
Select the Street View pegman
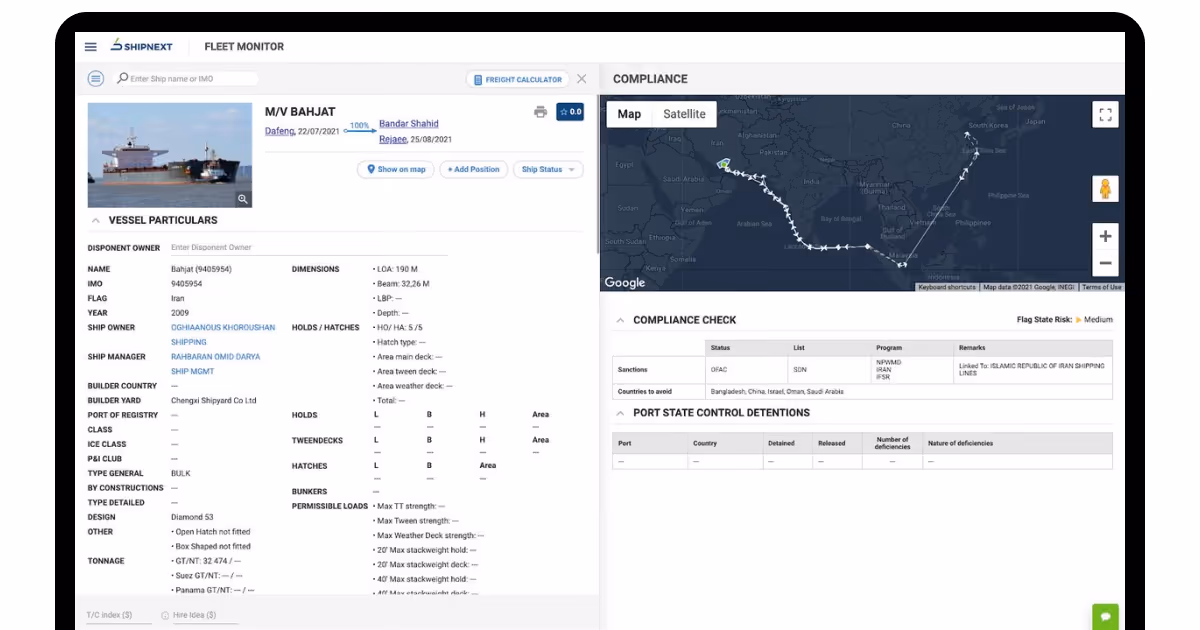pos(1105,188)
